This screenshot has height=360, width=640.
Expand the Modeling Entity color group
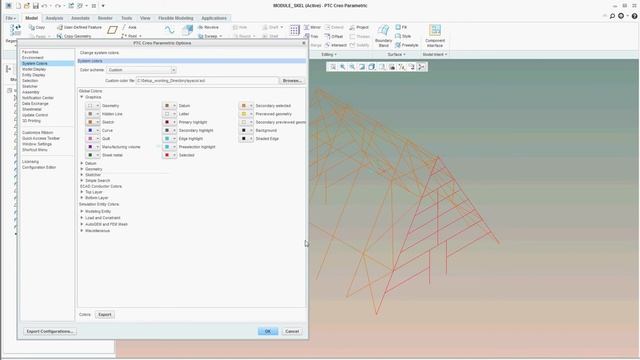click(x=82, y=211)
